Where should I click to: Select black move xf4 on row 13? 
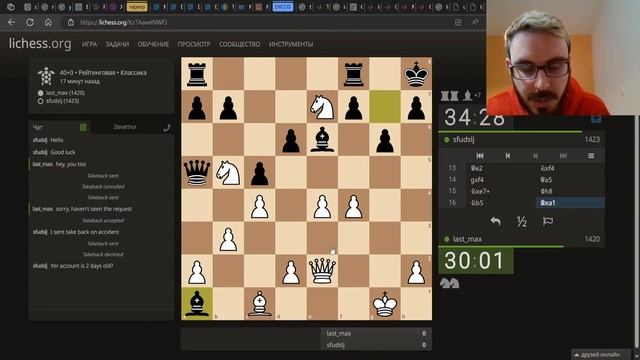pyautogui.click(x=570, y=168)
